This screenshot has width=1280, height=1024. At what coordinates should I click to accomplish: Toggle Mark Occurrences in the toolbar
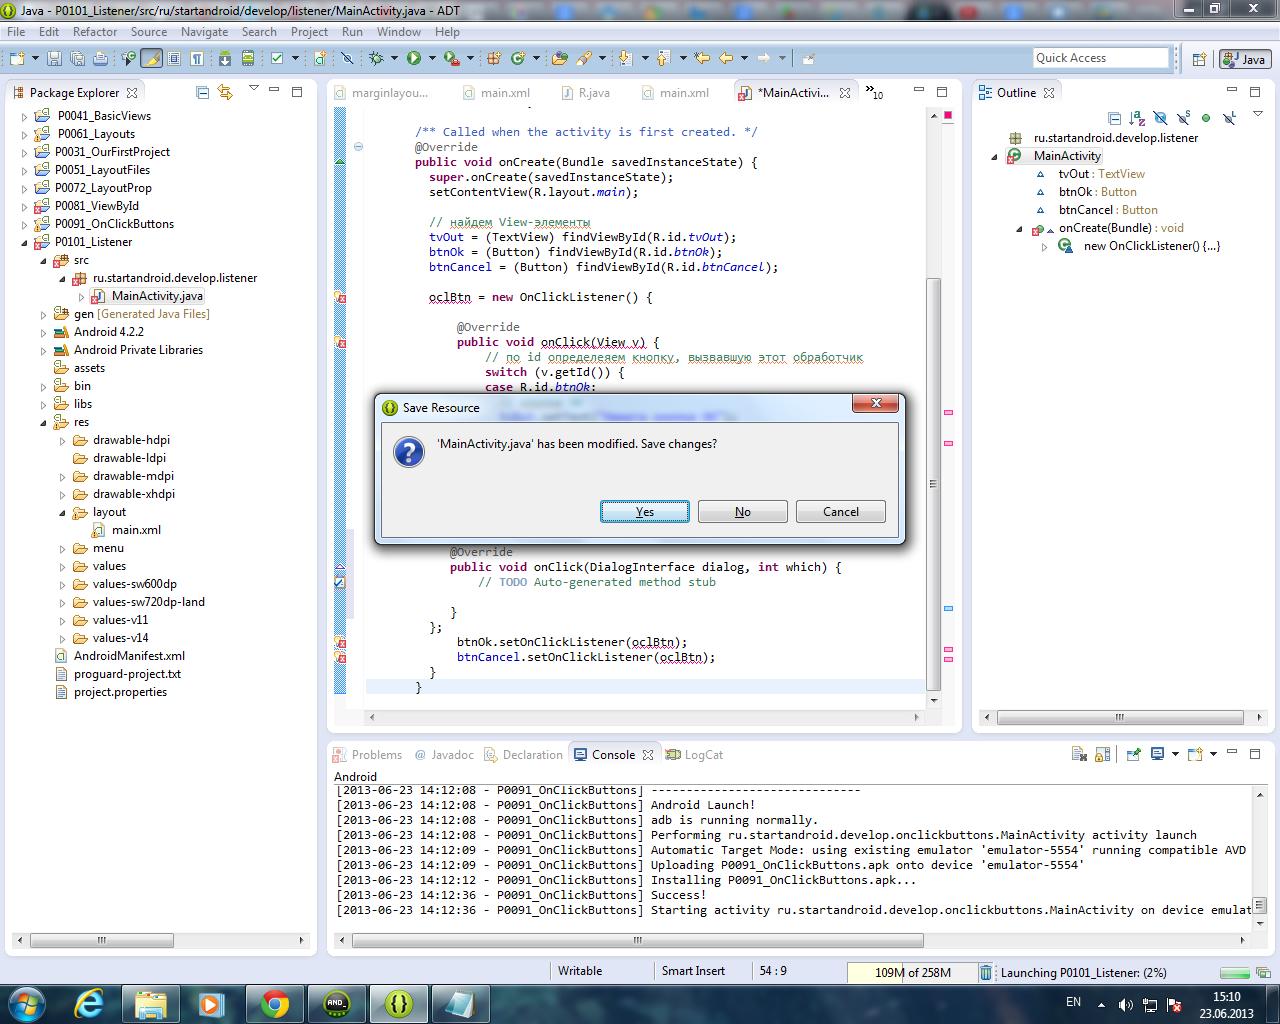click(152, 58)
